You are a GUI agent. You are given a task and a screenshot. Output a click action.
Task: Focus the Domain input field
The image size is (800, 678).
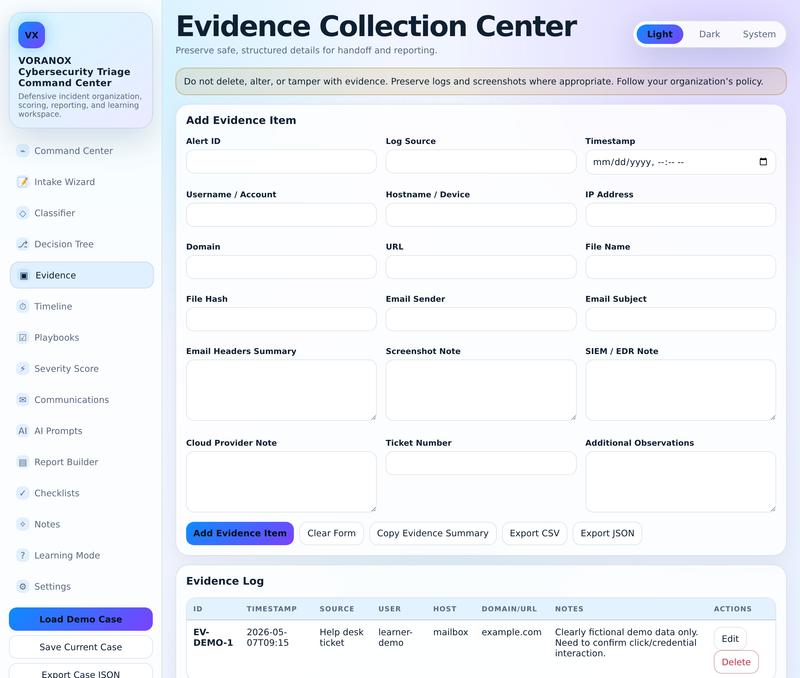coord(281,267)
